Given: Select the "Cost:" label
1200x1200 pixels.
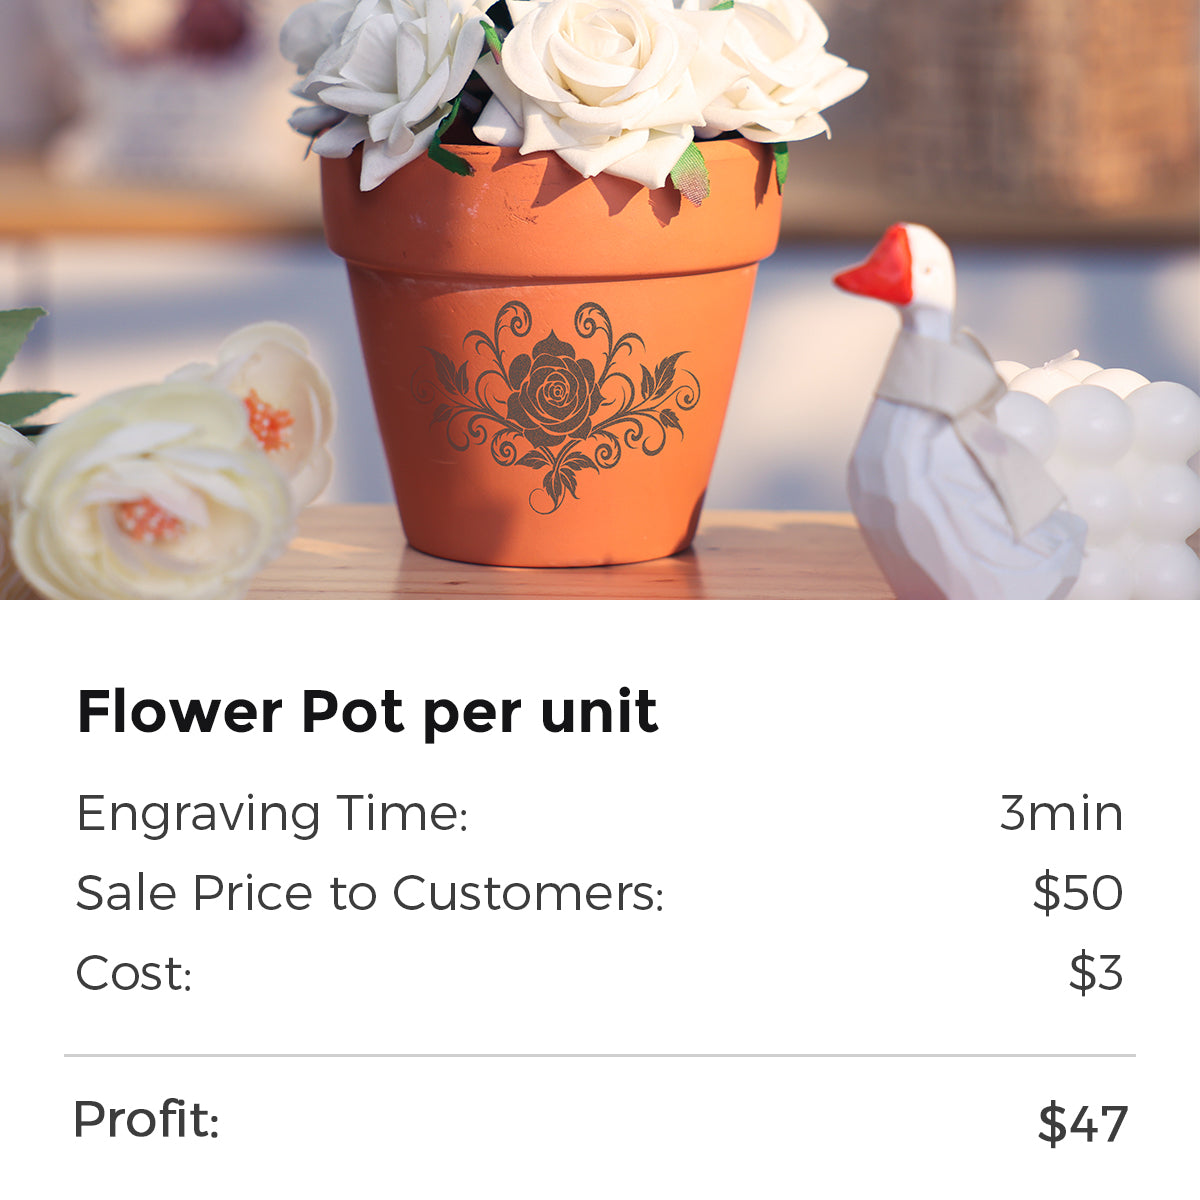Looking at the screenshot, I should point(134,973).
